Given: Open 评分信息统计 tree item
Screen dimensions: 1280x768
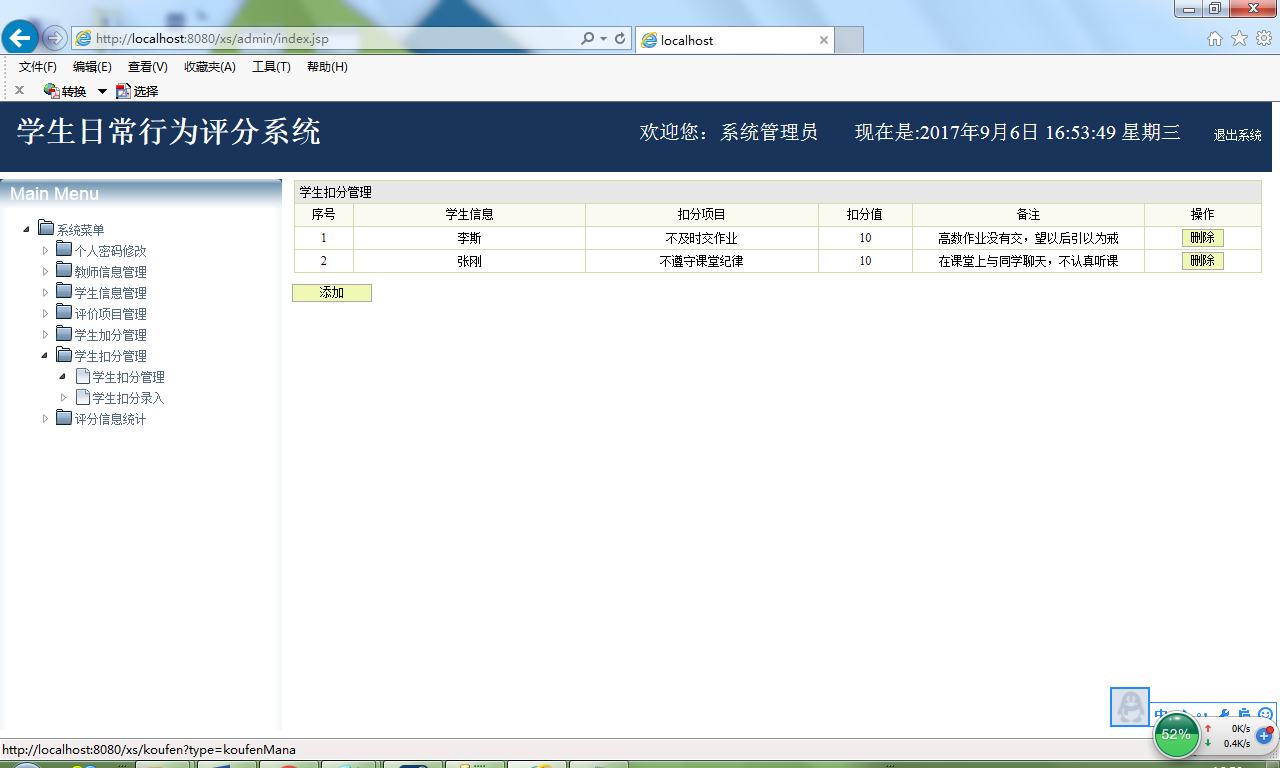Looking at the screenshot, I should (x=110, y=419).
